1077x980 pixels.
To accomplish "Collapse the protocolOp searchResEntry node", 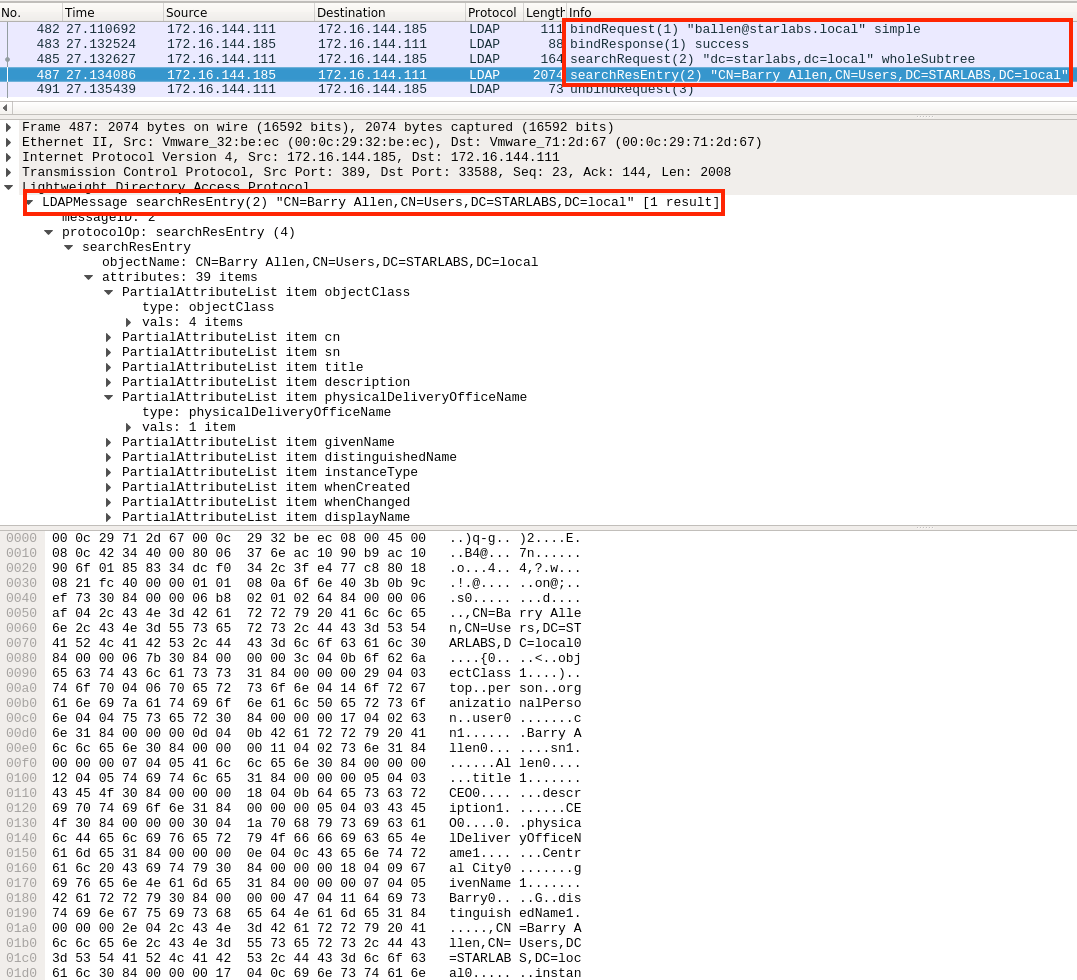I will point(48,233).
